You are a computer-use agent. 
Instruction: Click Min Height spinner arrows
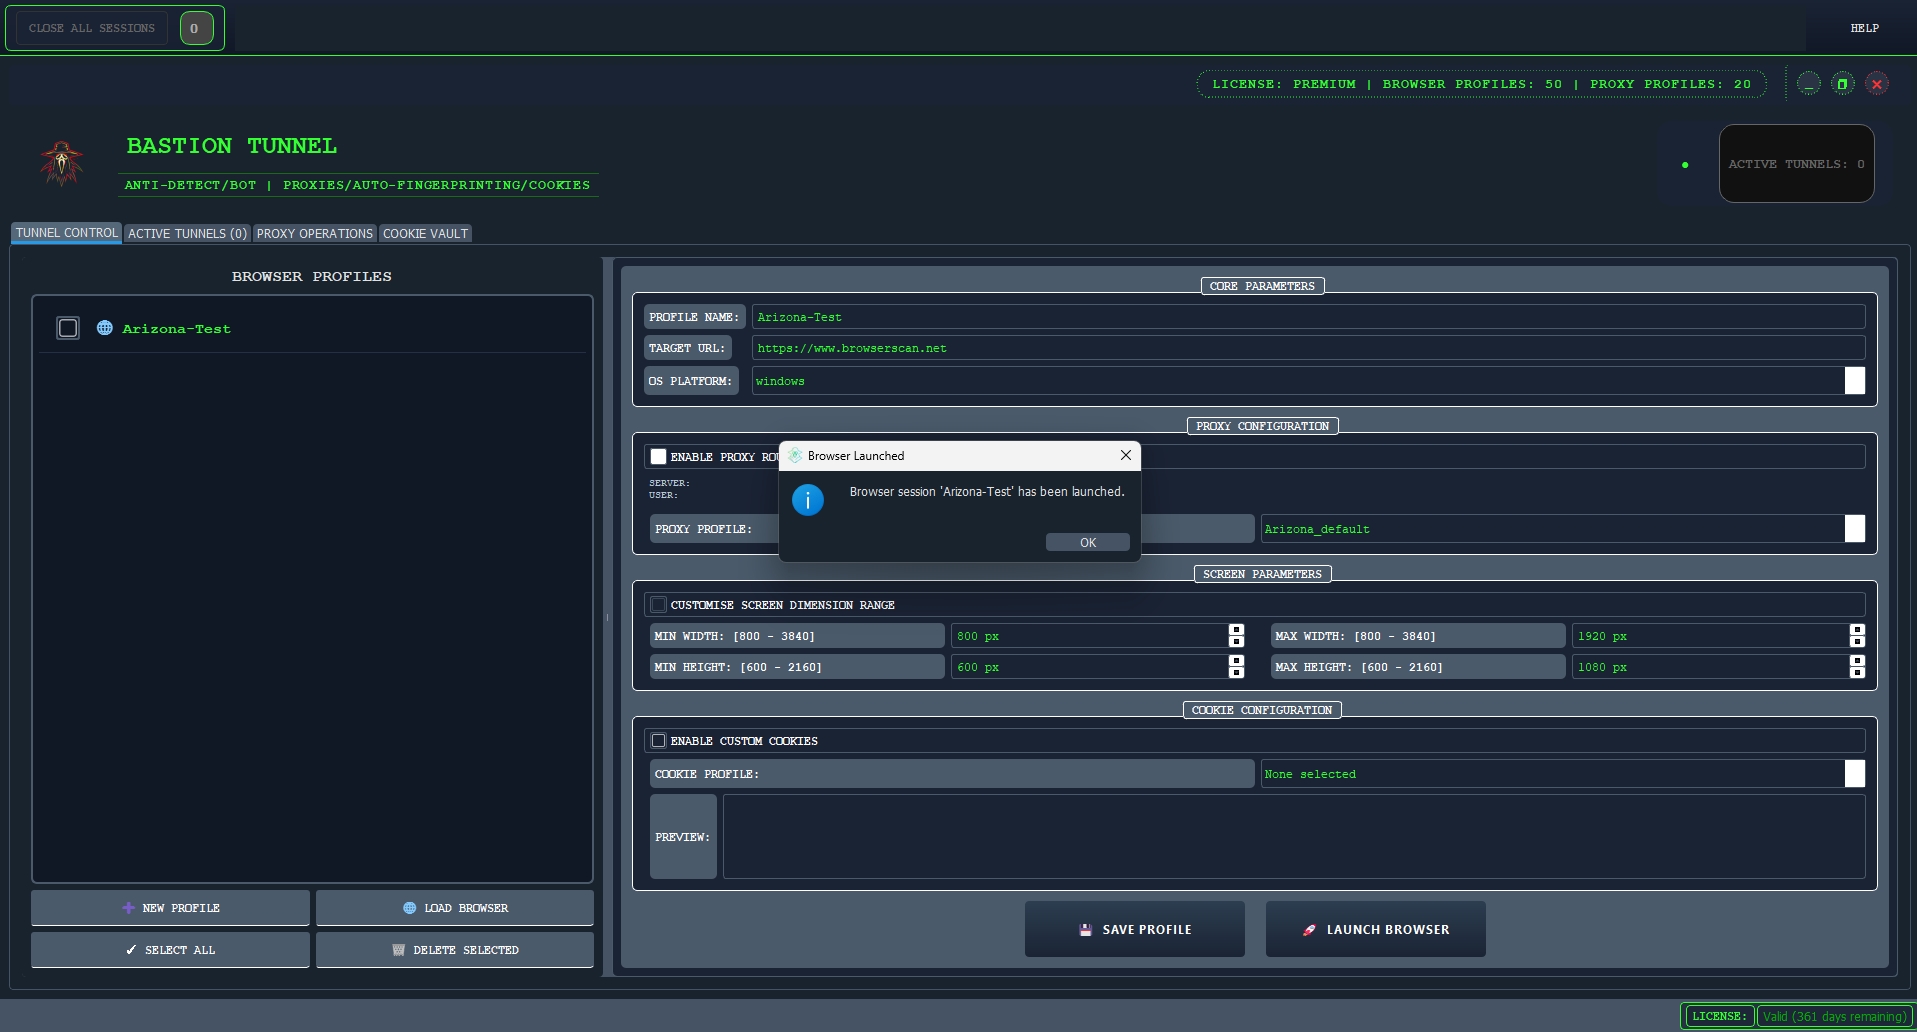click(1237, 667)
